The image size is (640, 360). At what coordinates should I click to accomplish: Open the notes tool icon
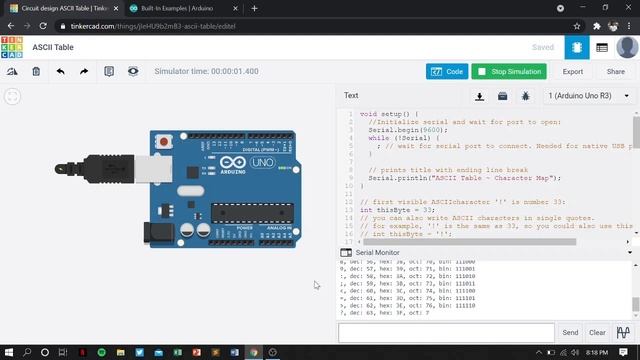pyautogui.click(x=109, y=71)
